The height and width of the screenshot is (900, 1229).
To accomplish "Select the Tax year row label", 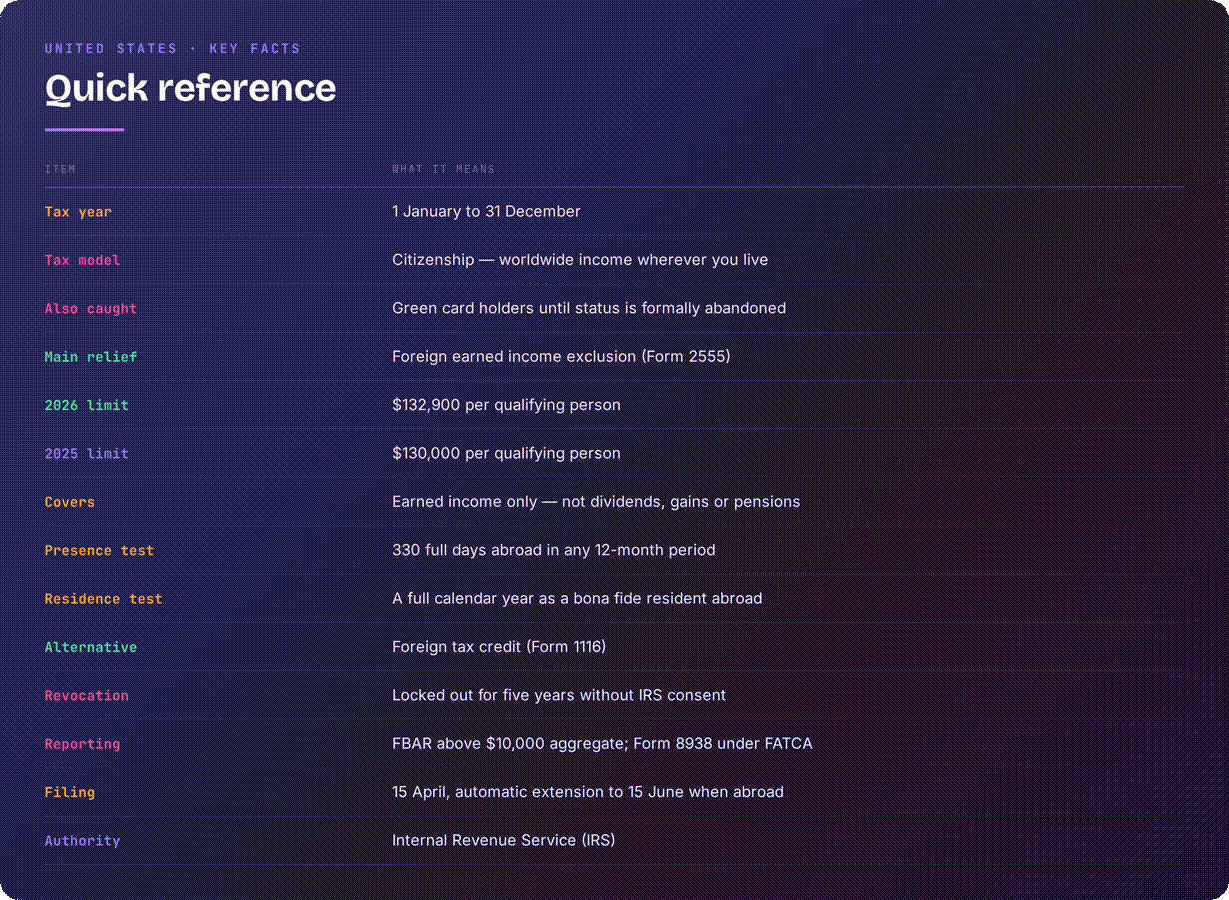I will click(78, 212).
